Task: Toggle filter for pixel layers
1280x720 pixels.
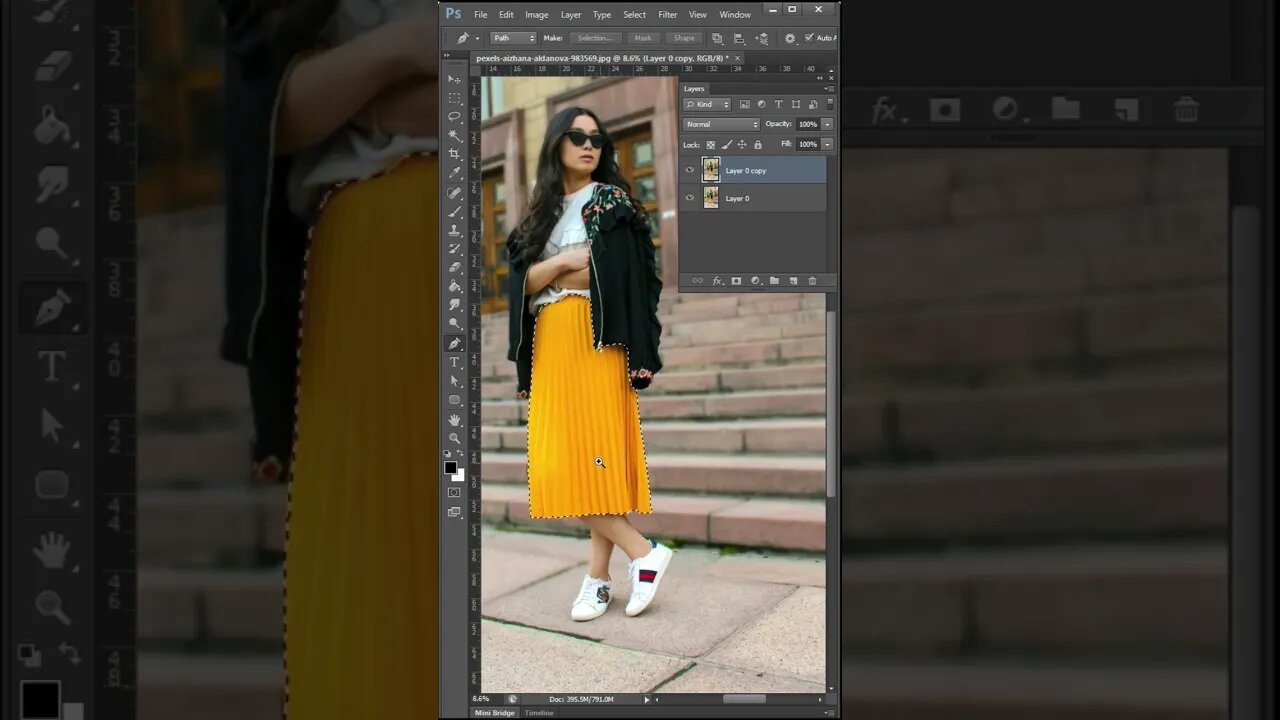Action: [x=745, y=104]
